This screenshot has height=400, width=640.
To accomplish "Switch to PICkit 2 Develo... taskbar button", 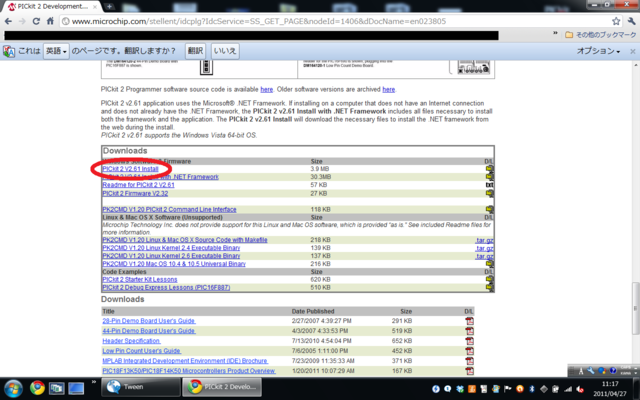I will (222, 387).
